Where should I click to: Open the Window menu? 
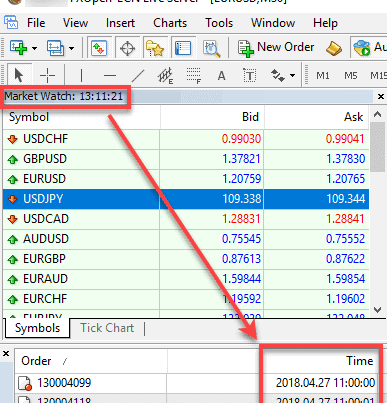click(273, 23)
